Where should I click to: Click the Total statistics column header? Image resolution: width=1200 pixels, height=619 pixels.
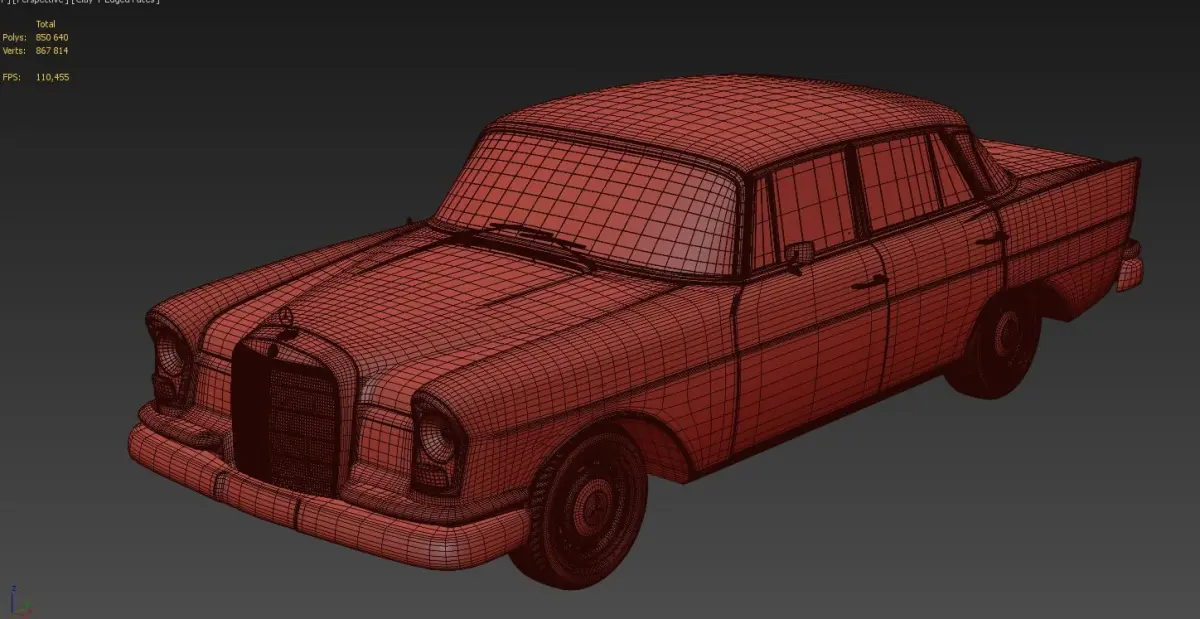(x=46, y=24)
